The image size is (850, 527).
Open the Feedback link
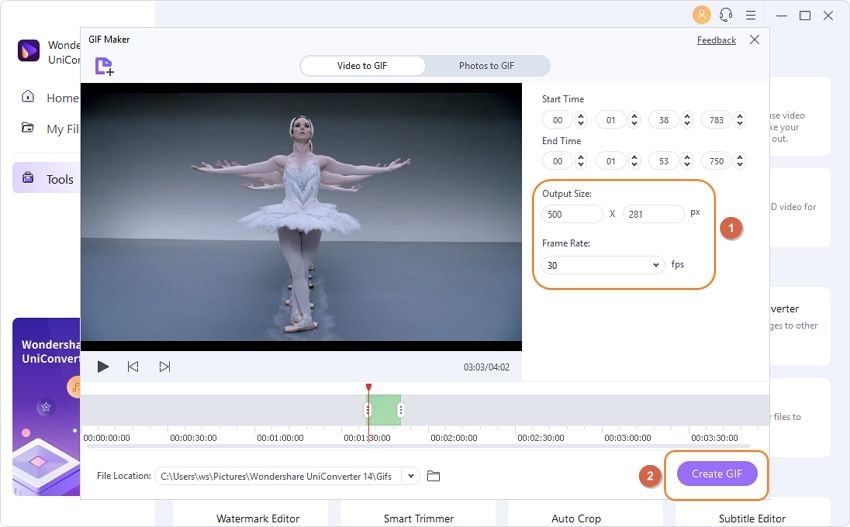716,40
